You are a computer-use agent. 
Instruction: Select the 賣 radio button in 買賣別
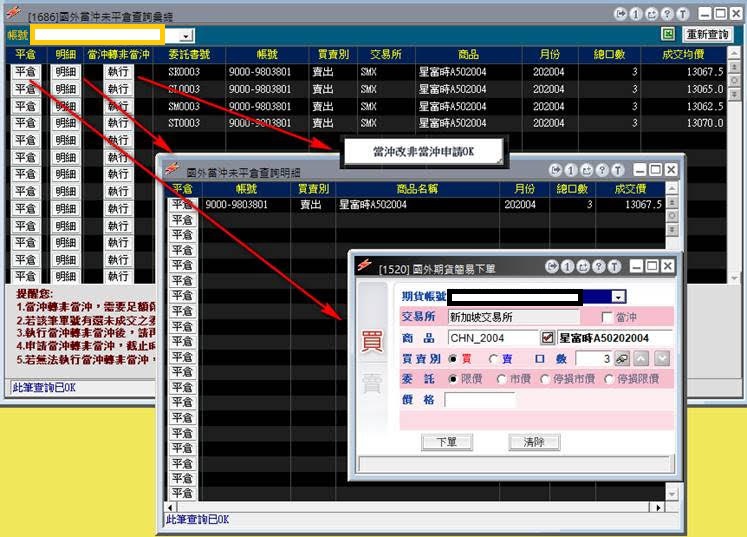click(x=494, y=359)
